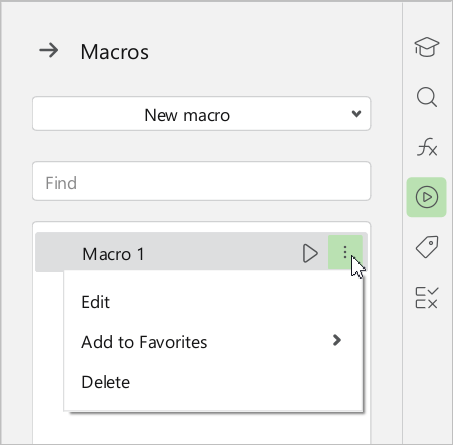Click in the Find input field
The height and width of the screenshot is (445, 453).
click(201, 181)
